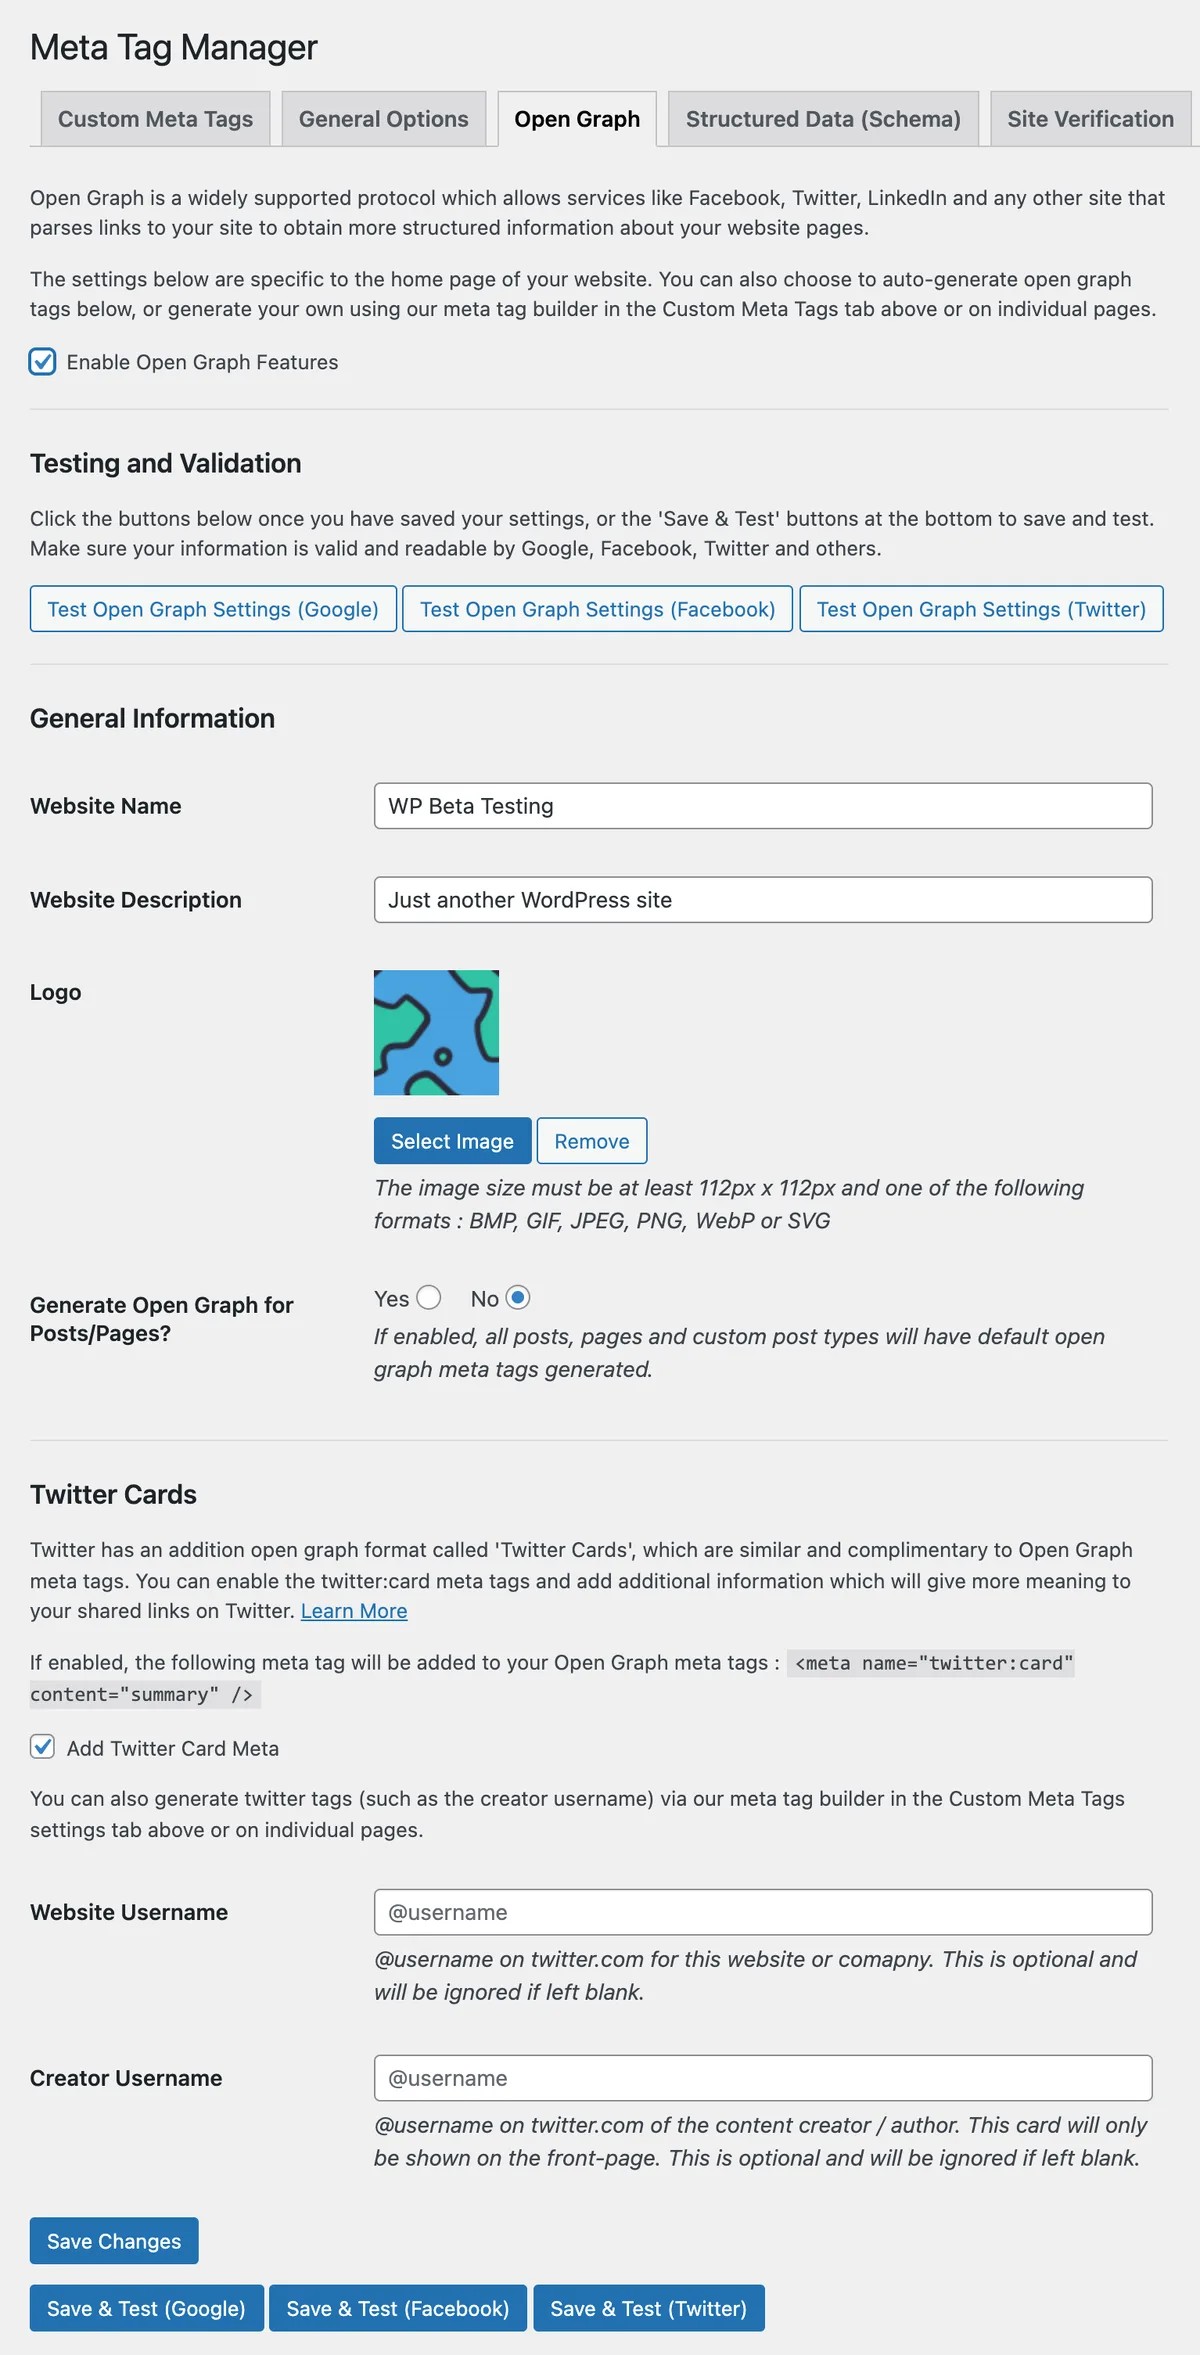The width and height of the screenshot is (1200, 2355).
Task: Select the Open Graph tab
Action: (x=577, y=119)
